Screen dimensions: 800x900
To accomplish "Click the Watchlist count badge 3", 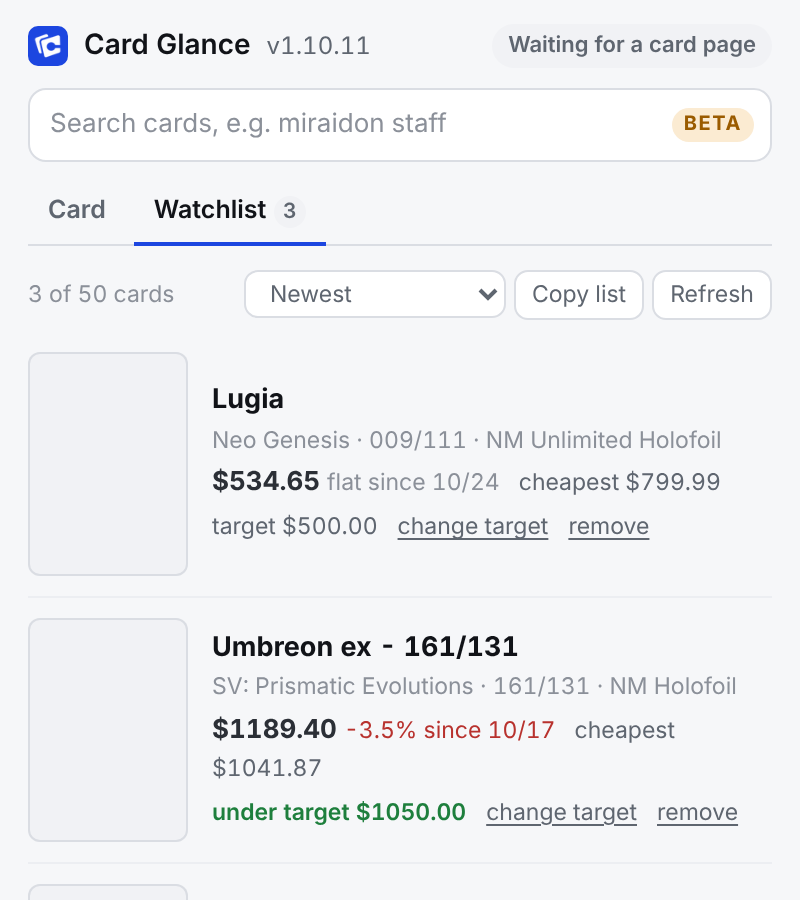I will [290, 211].
